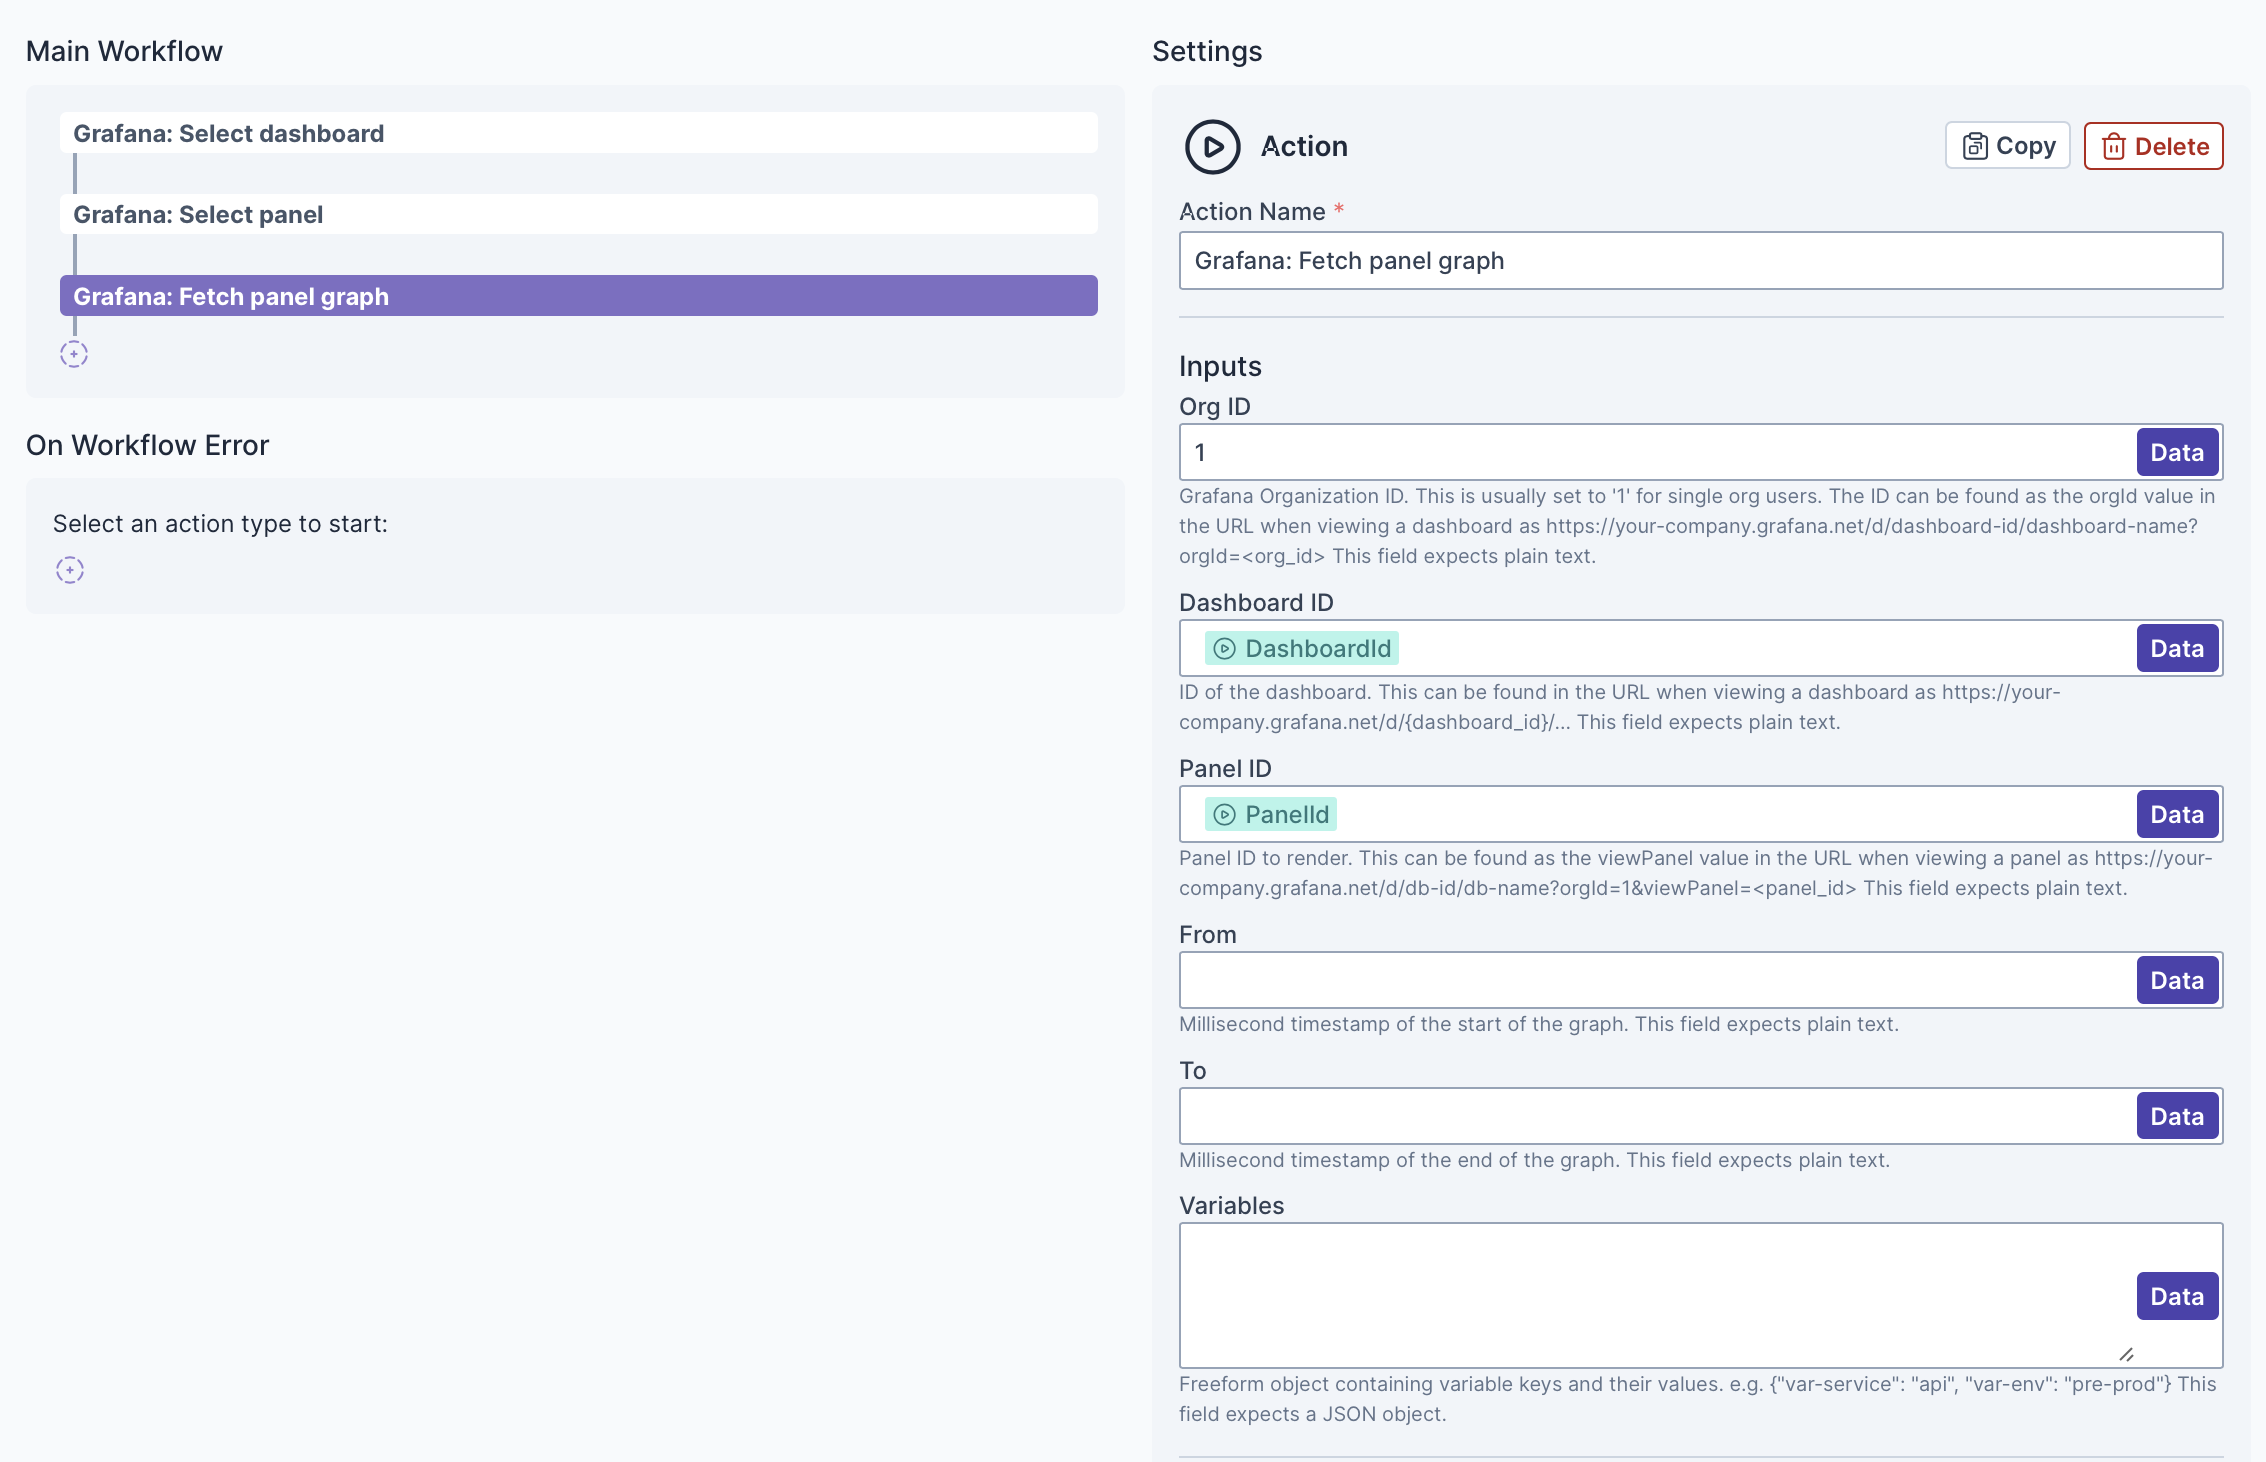Viewport: 2266px width, 1462px height.
Task: Click the DashboardId variable chip
Action: pyautogui.click(x=1301, y=649)
